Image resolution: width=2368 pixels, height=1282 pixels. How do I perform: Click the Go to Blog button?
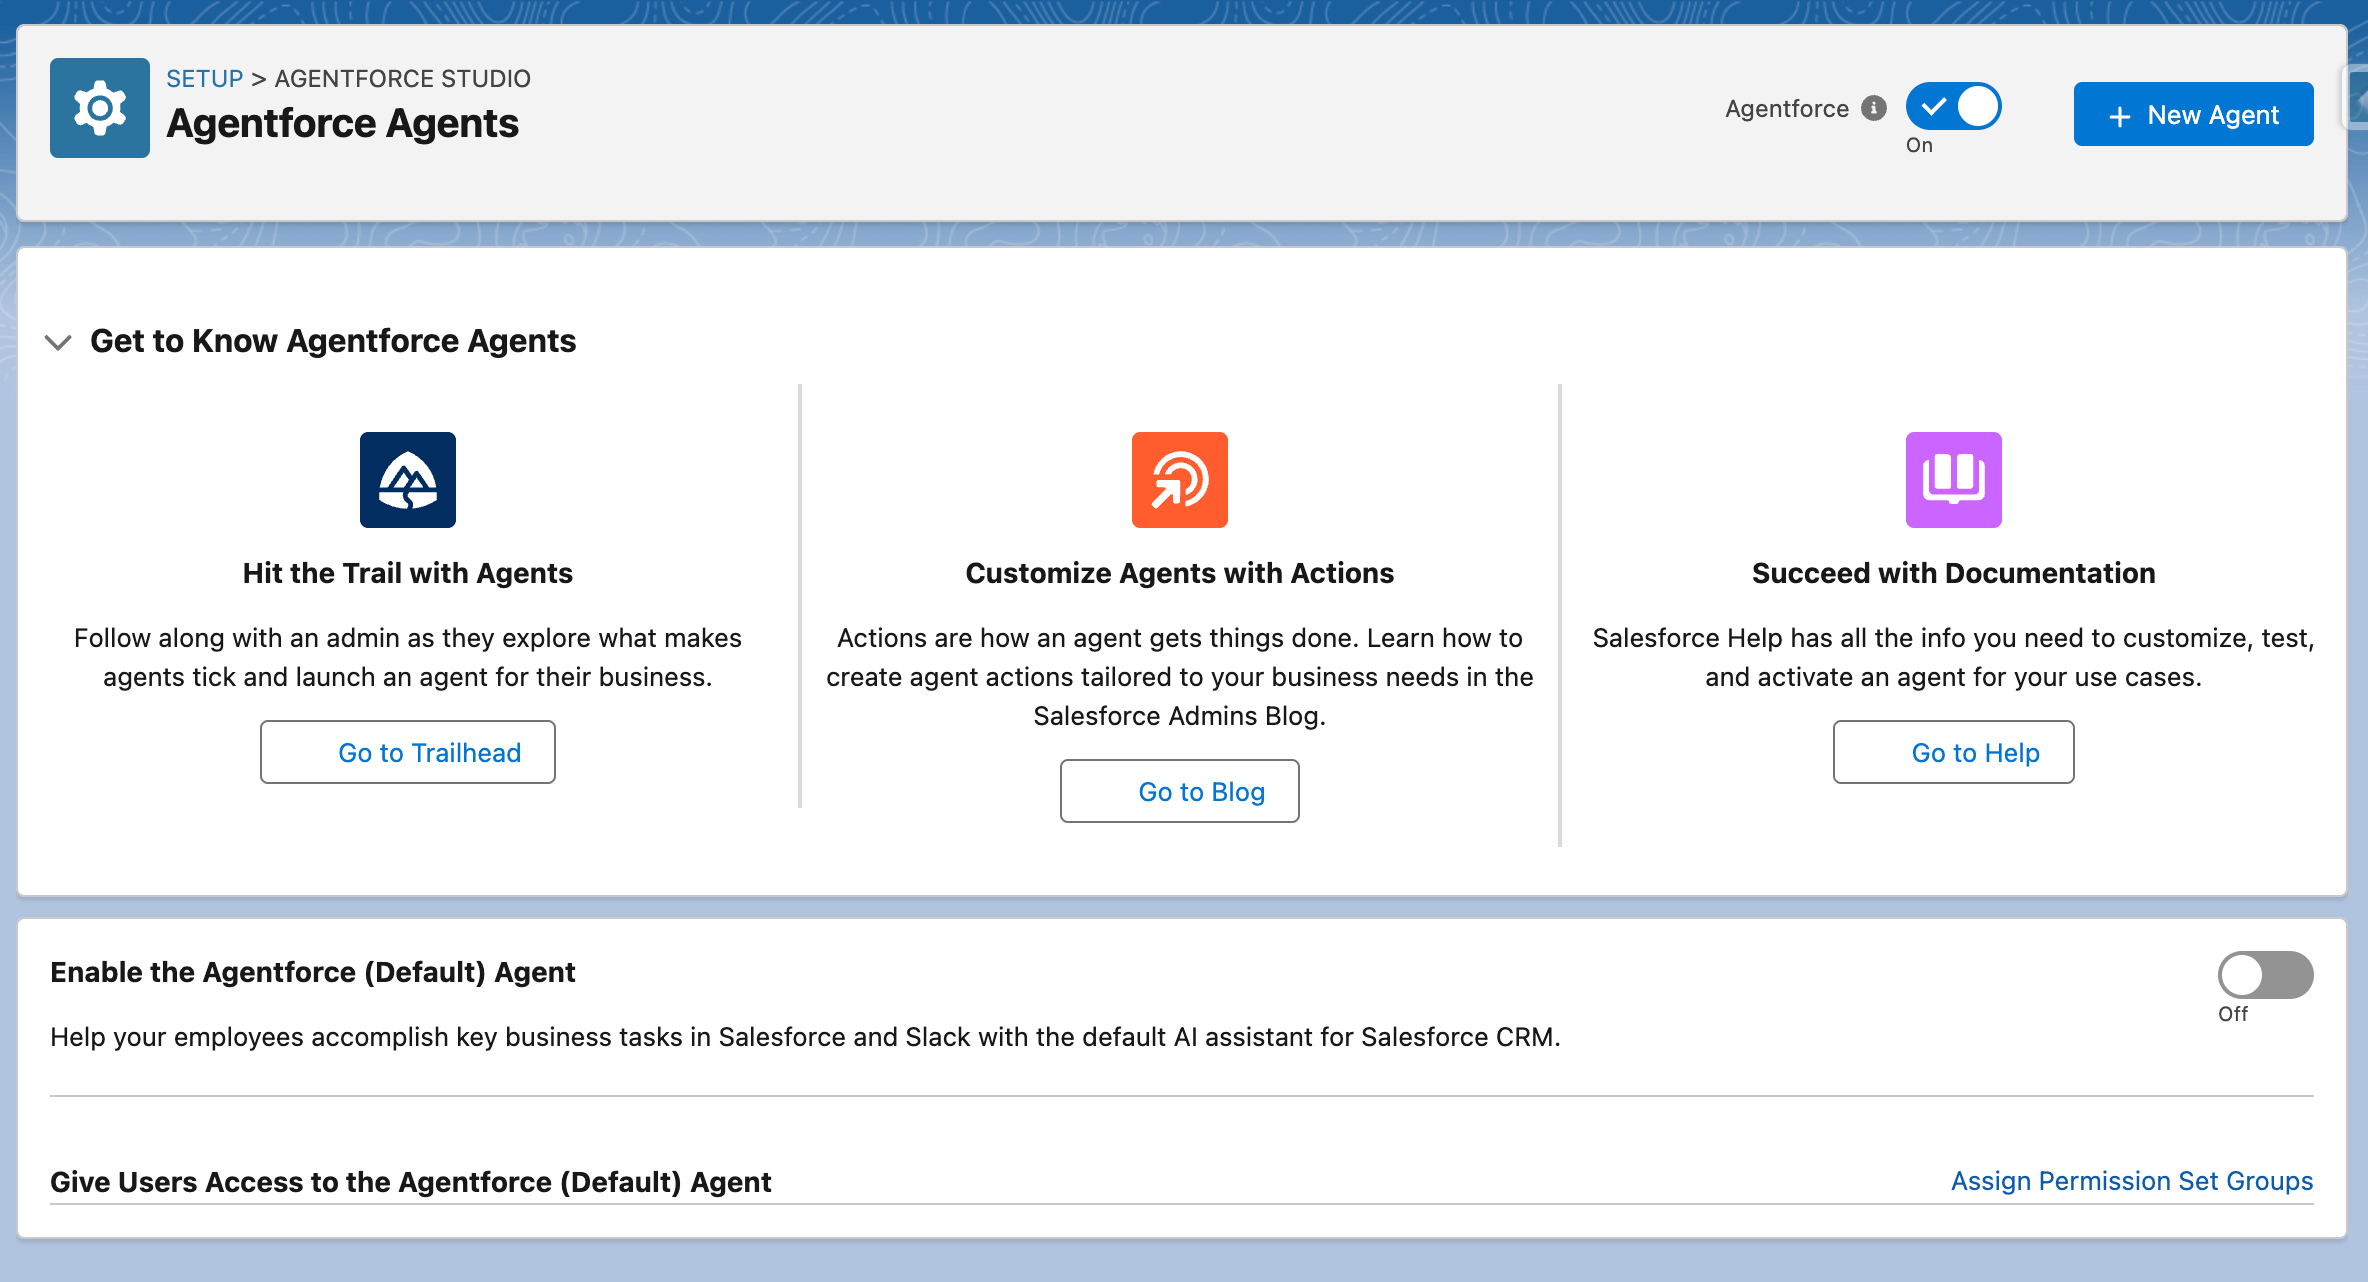click(x=1180, y=791)
